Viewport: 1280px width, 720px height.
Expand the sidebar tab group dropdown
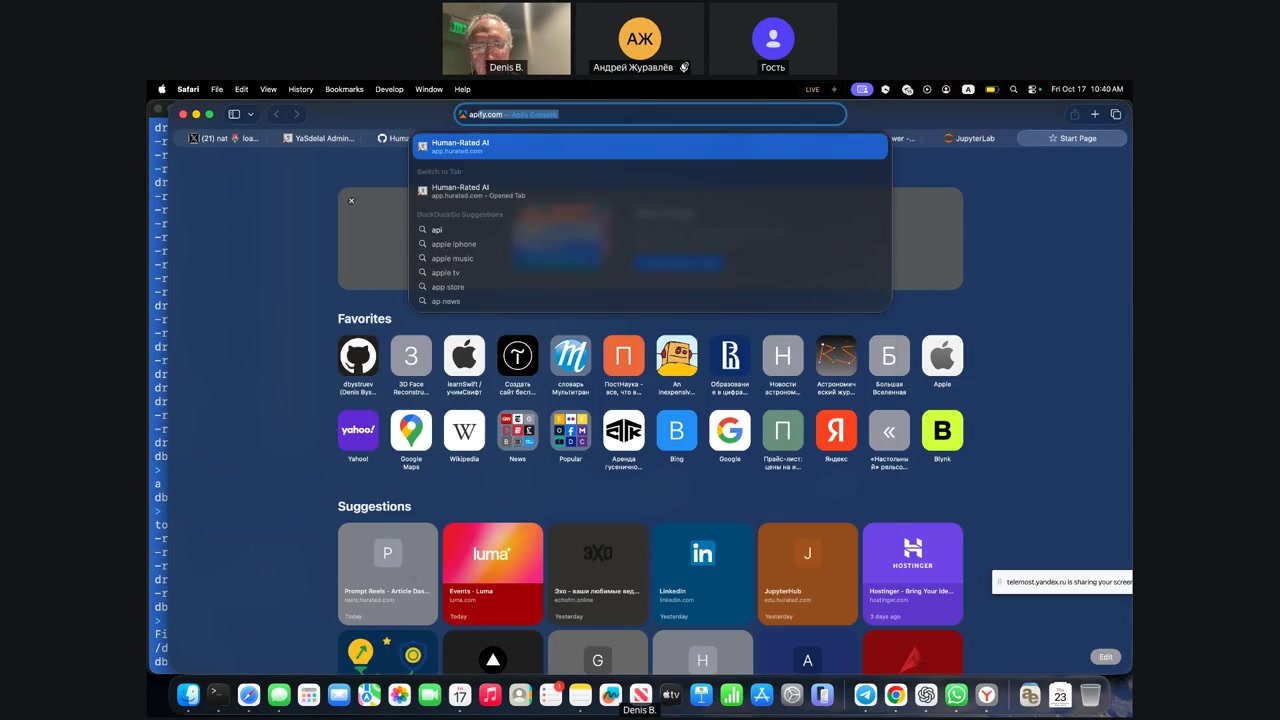coord(250,114)
